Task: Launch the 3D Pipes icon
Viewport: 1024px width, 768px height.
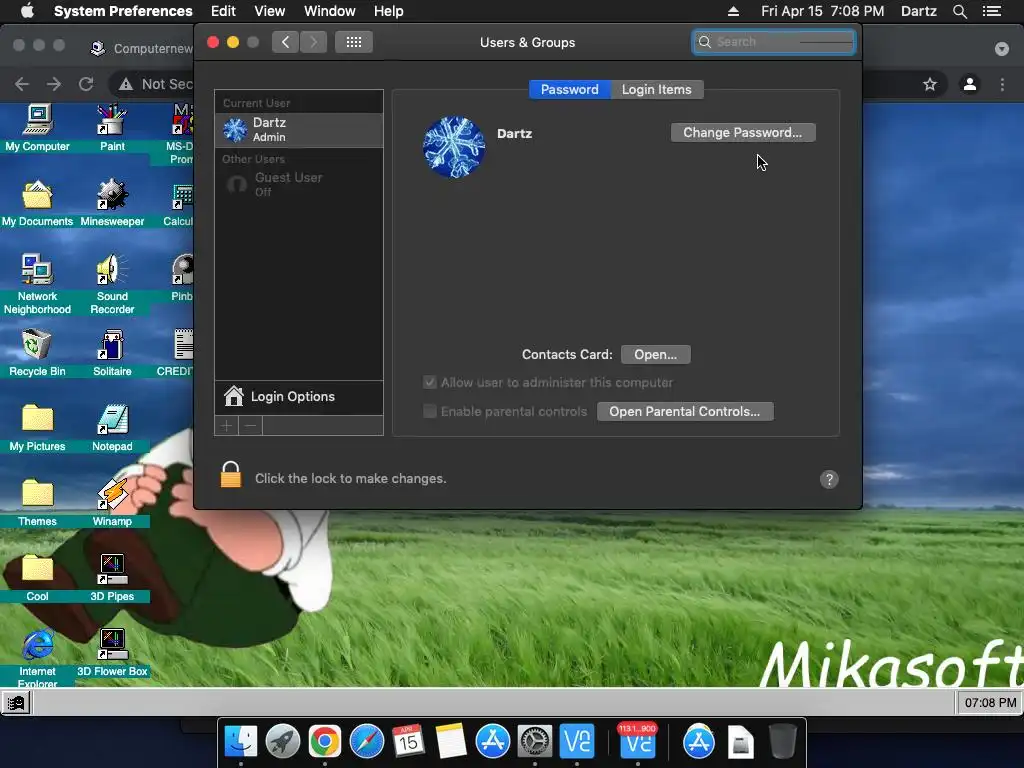Action: 112,578
